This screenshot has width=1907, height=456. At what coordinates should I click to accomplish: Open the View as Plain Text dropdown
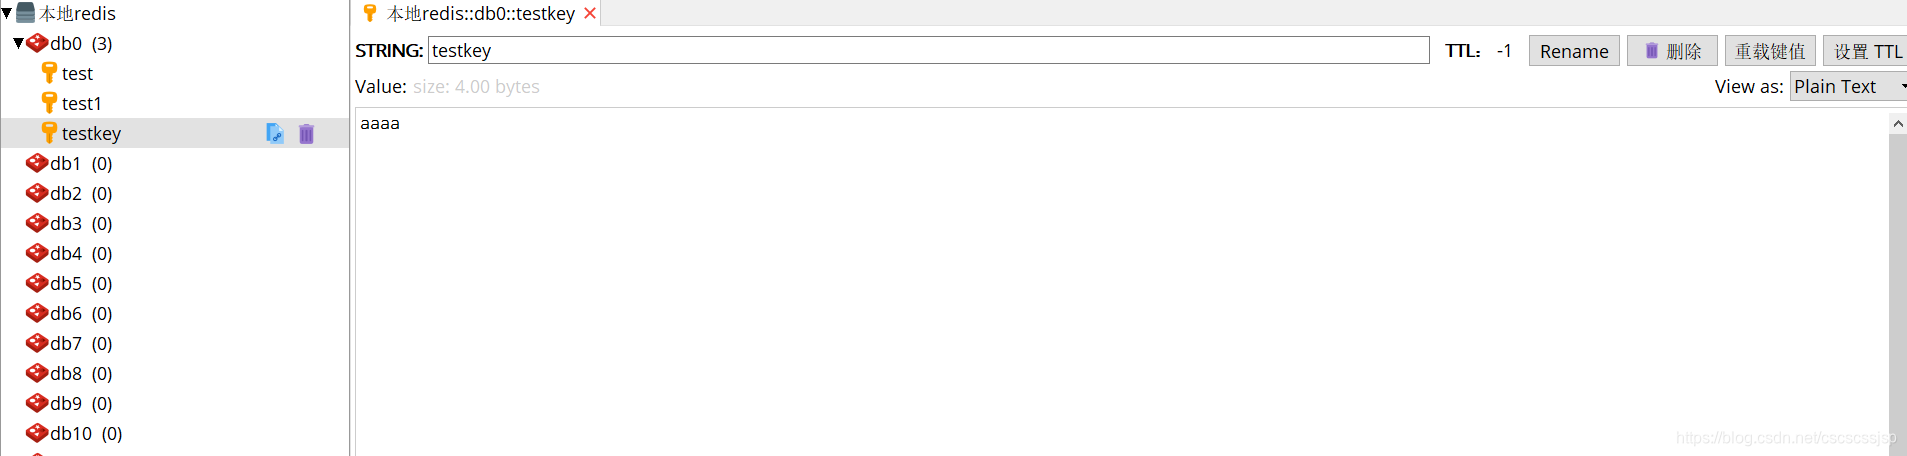(1848, 87)
